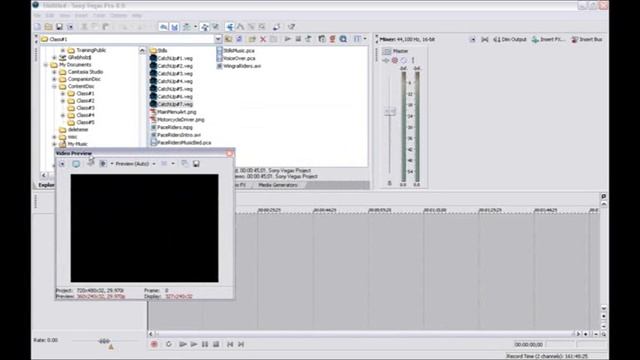The image size is (640, 360).
Task: Toggle the Automatic Crossfades toolbar icon
Action: 175,27
